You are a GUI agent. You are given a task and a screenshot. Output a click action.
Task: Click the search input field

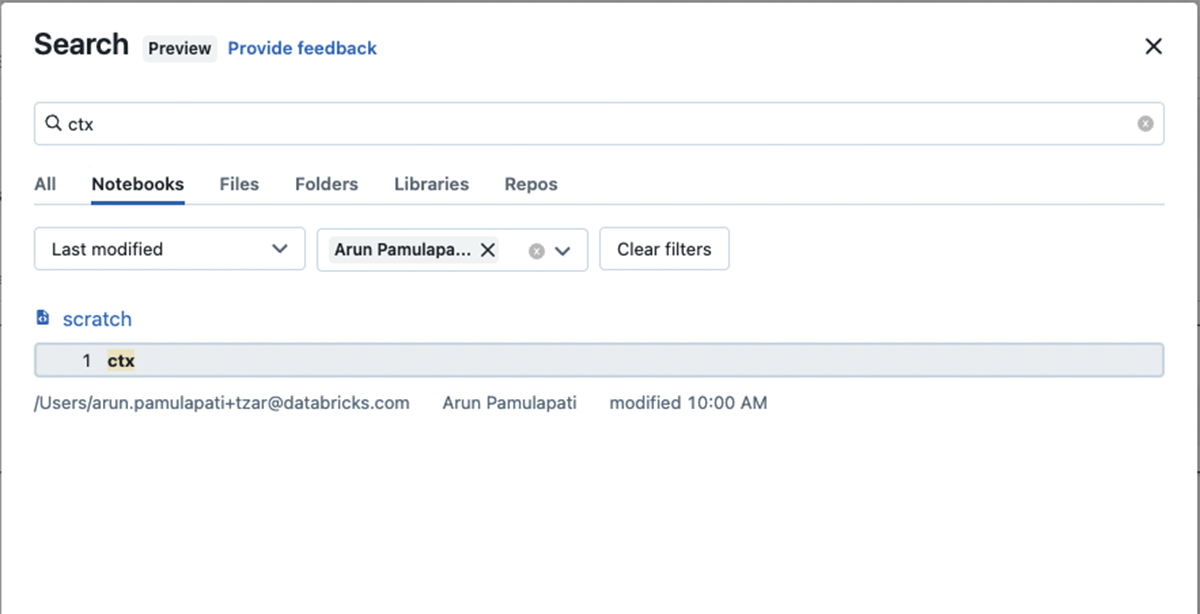click(x=600, y=124)
